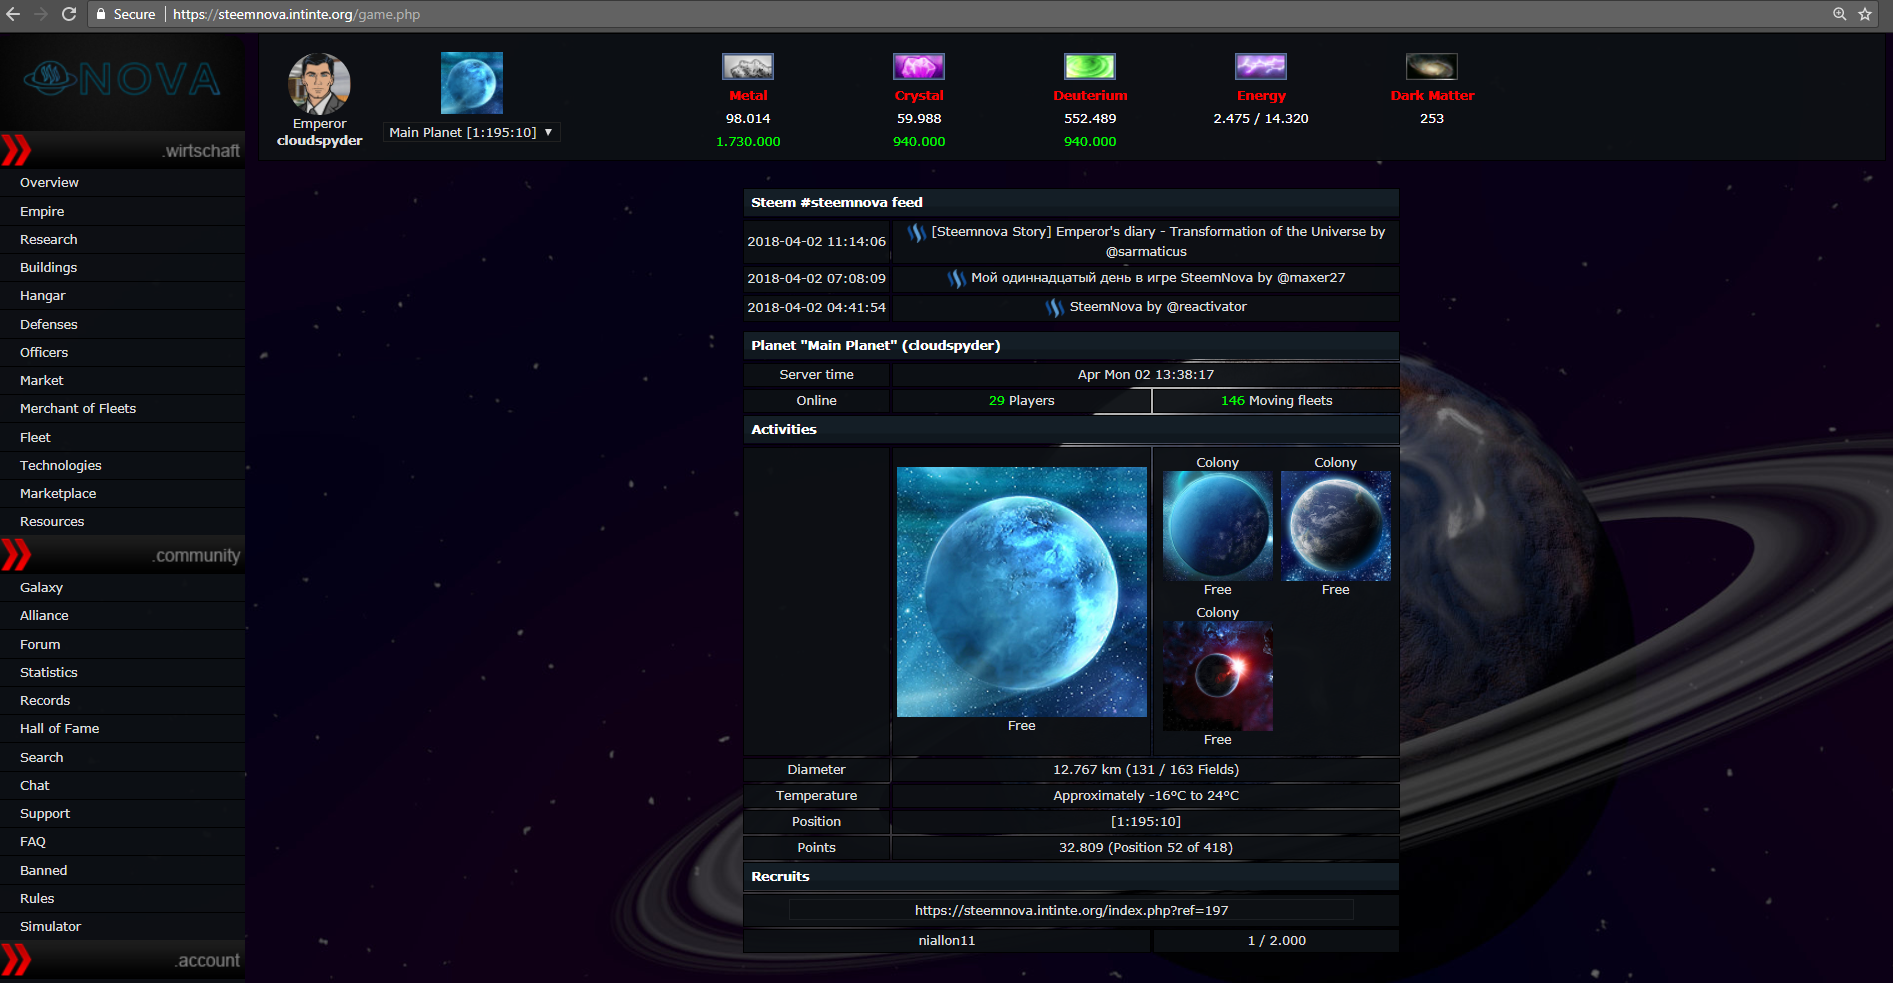Click recruit name niallon11
Viewport: 1893px width, 983px height.
(x=946, y=940)
